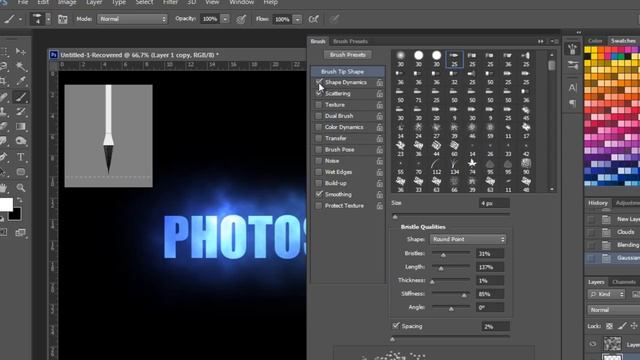Switch to the Channels tab

pyautogui.click(x=624, y=282)
